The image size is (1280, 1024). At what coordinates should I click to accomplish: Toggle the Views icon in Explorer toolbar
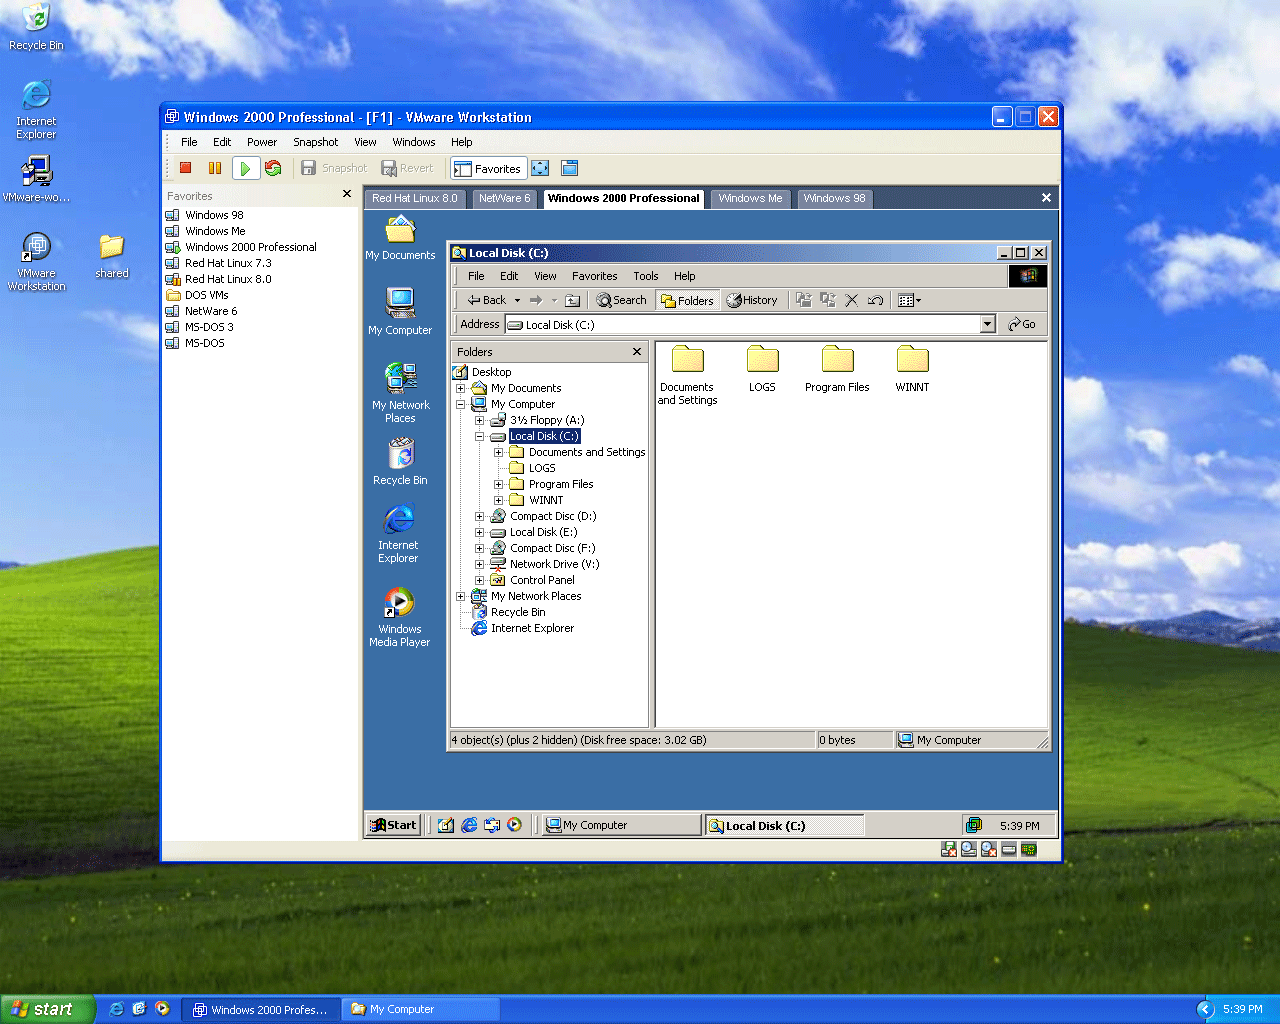pos(906,299)
